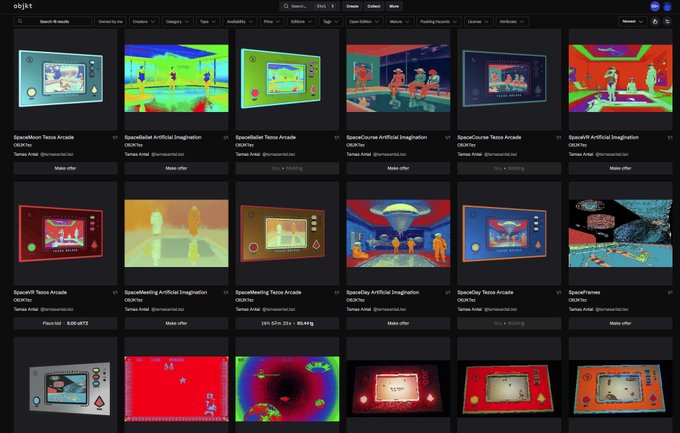Expand the Type filter dropdown

(208, 21)
